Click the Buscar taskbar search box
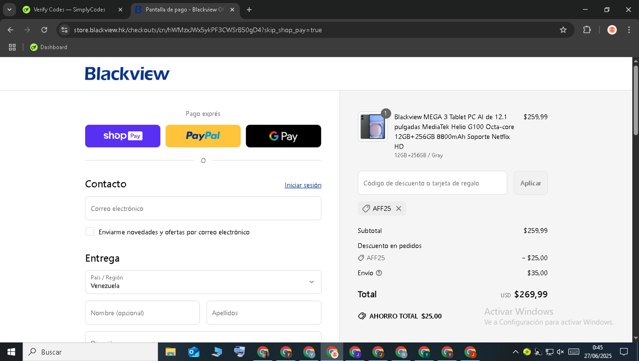639x361 pixels. [x=90, y=352]
